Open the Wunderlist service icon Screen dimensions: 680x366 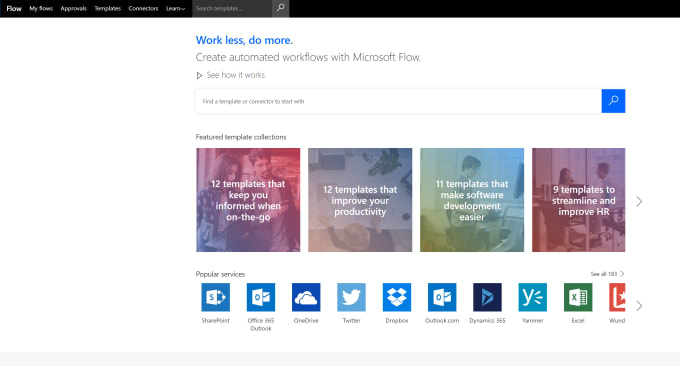(617, 297)
